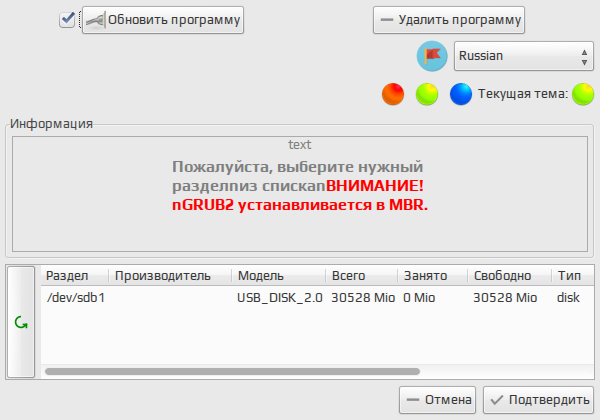Click the green refresh arrow button

(21, 322)
